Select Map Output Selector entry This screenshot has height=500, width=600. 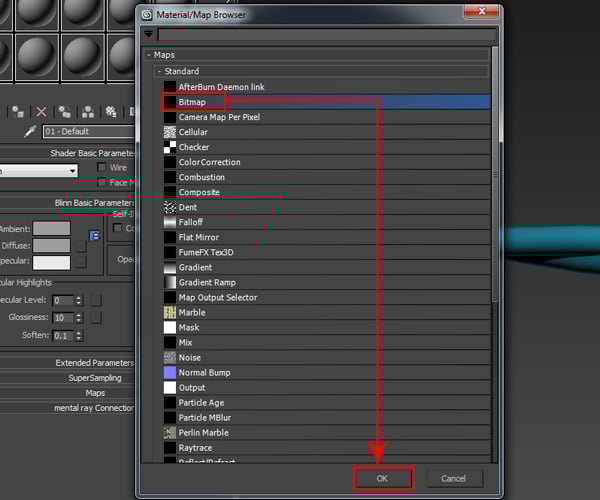click(326, 297)
